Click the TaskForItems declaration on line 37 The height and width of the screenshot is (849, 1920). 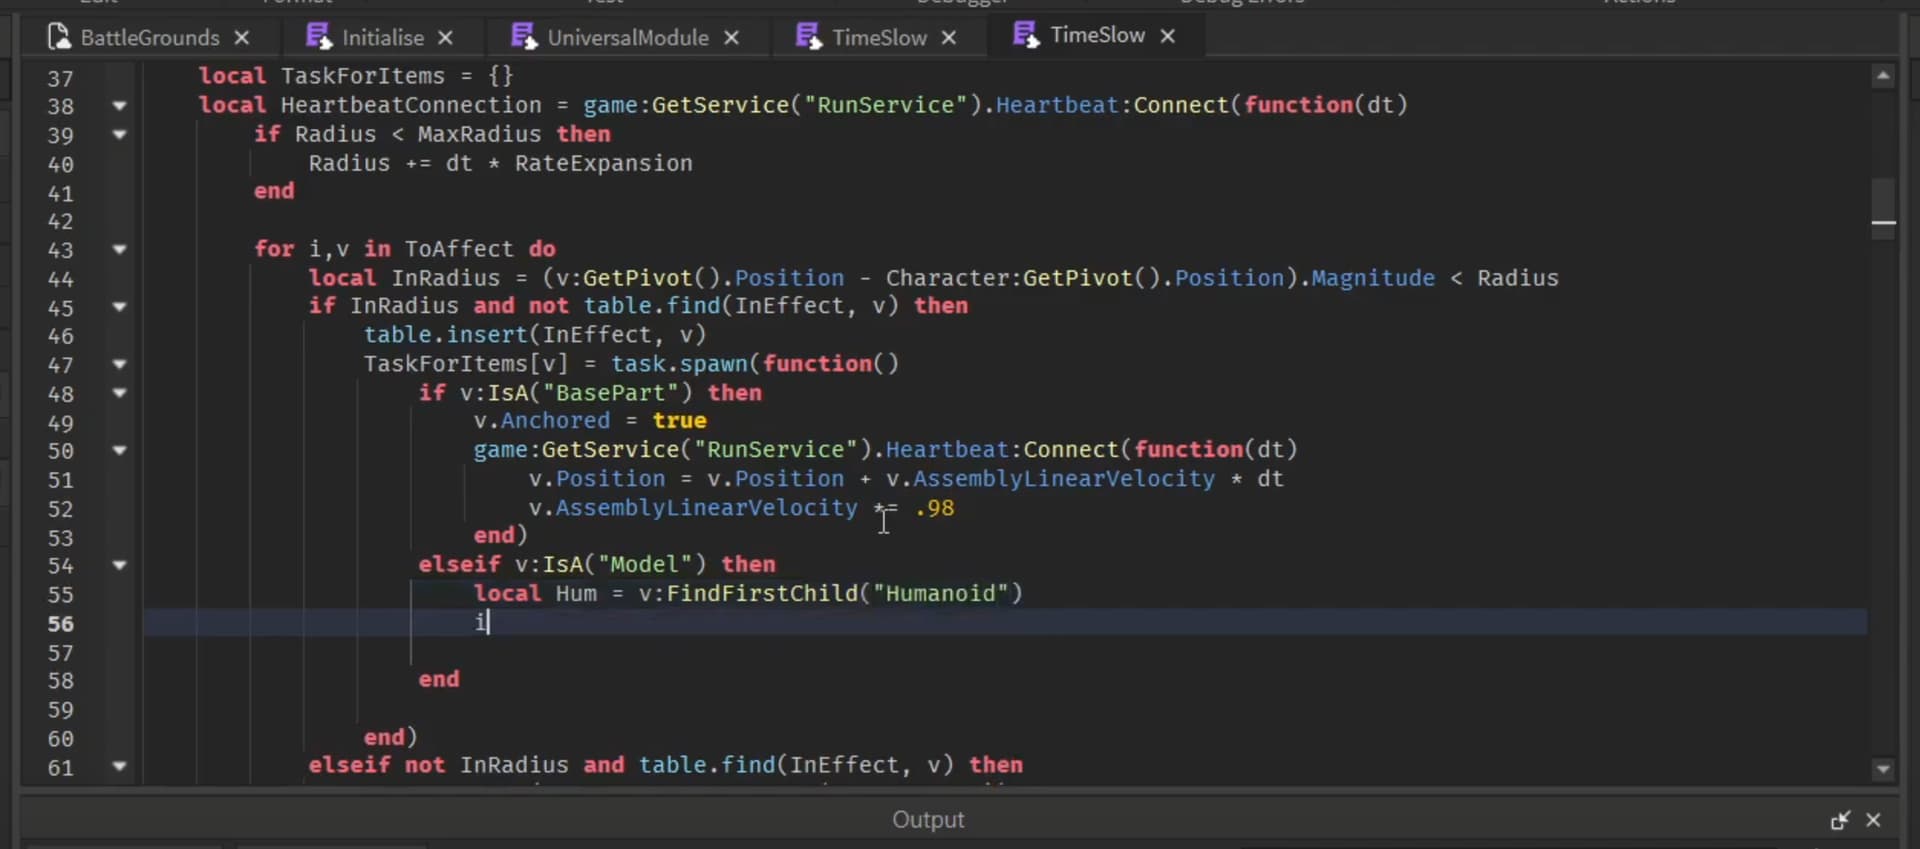point(362,76)
